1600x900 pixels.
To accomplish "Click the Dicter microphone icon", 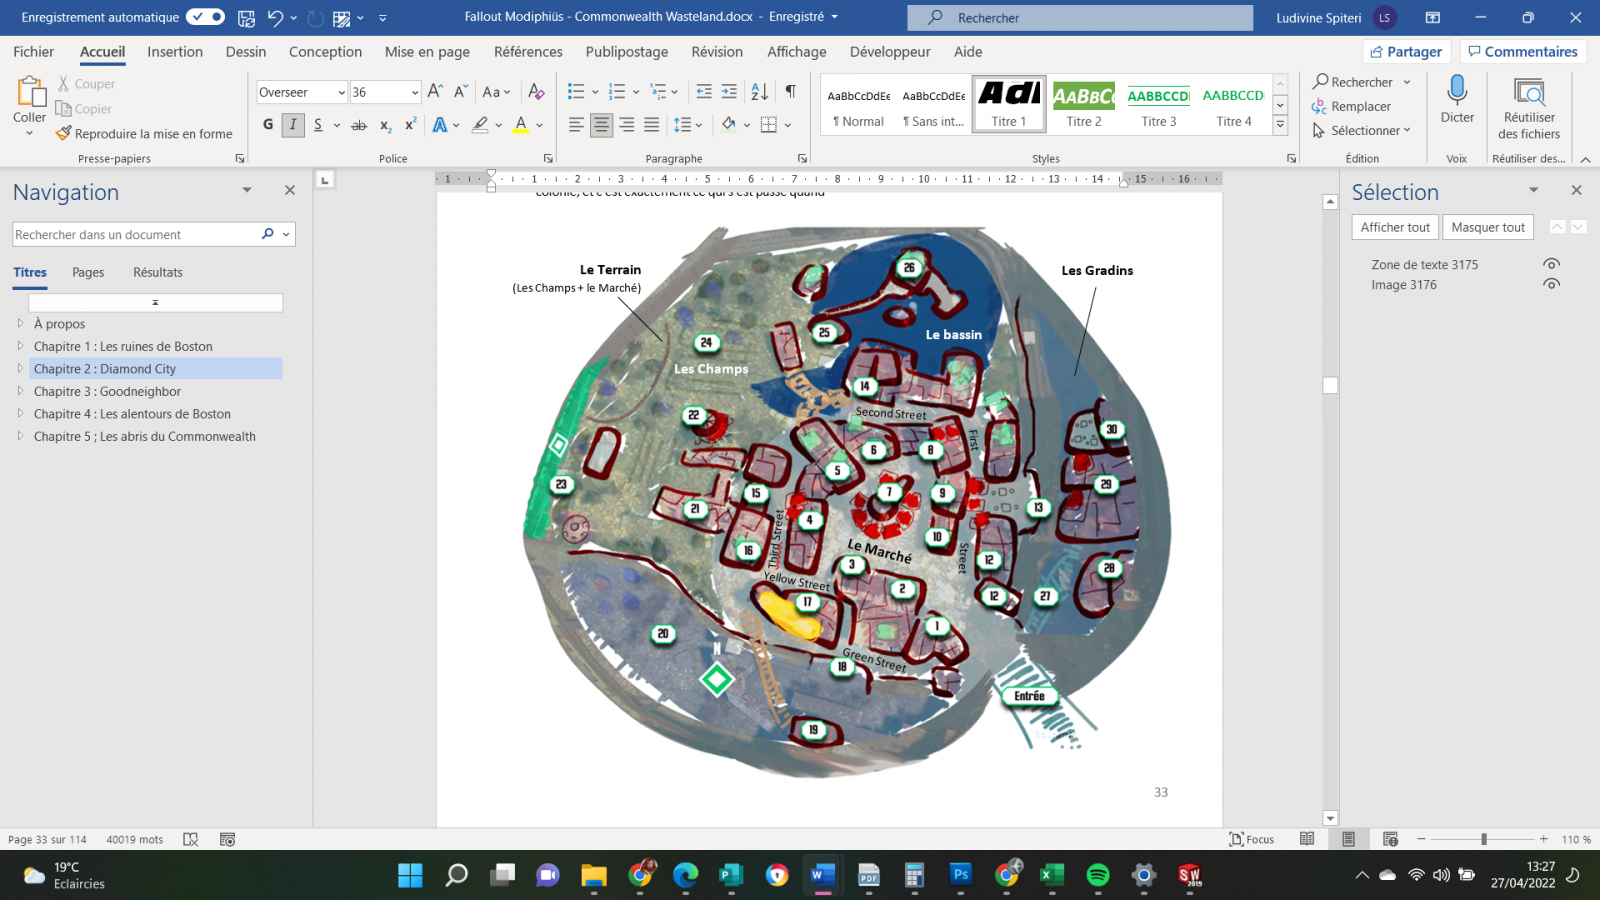I will (1457, 92).
